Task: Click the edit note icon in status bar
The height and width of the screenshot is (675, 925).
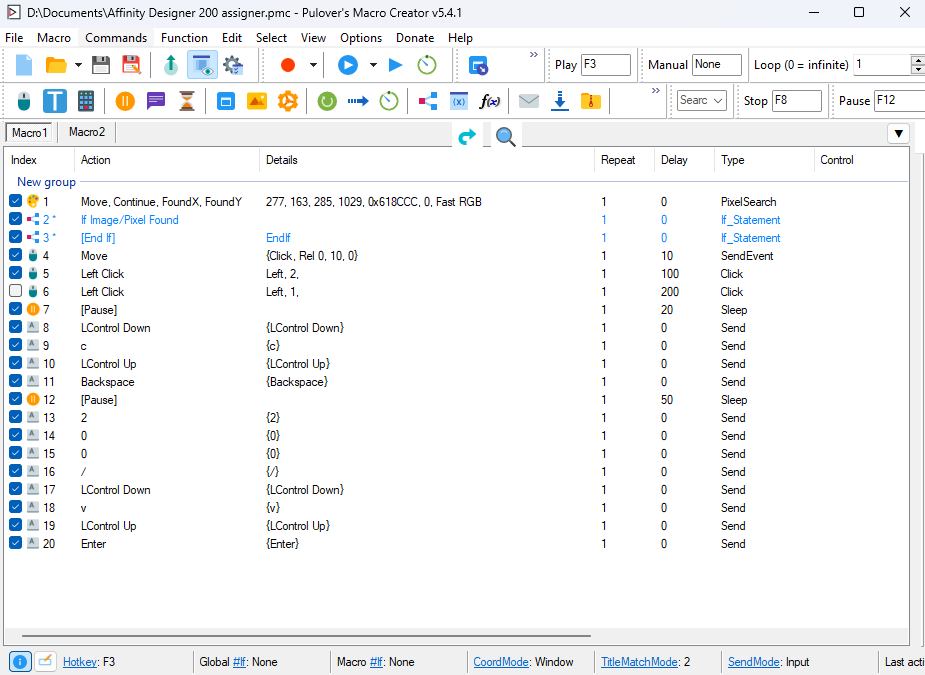Action: pyautogui.click(x=45, y=661)
